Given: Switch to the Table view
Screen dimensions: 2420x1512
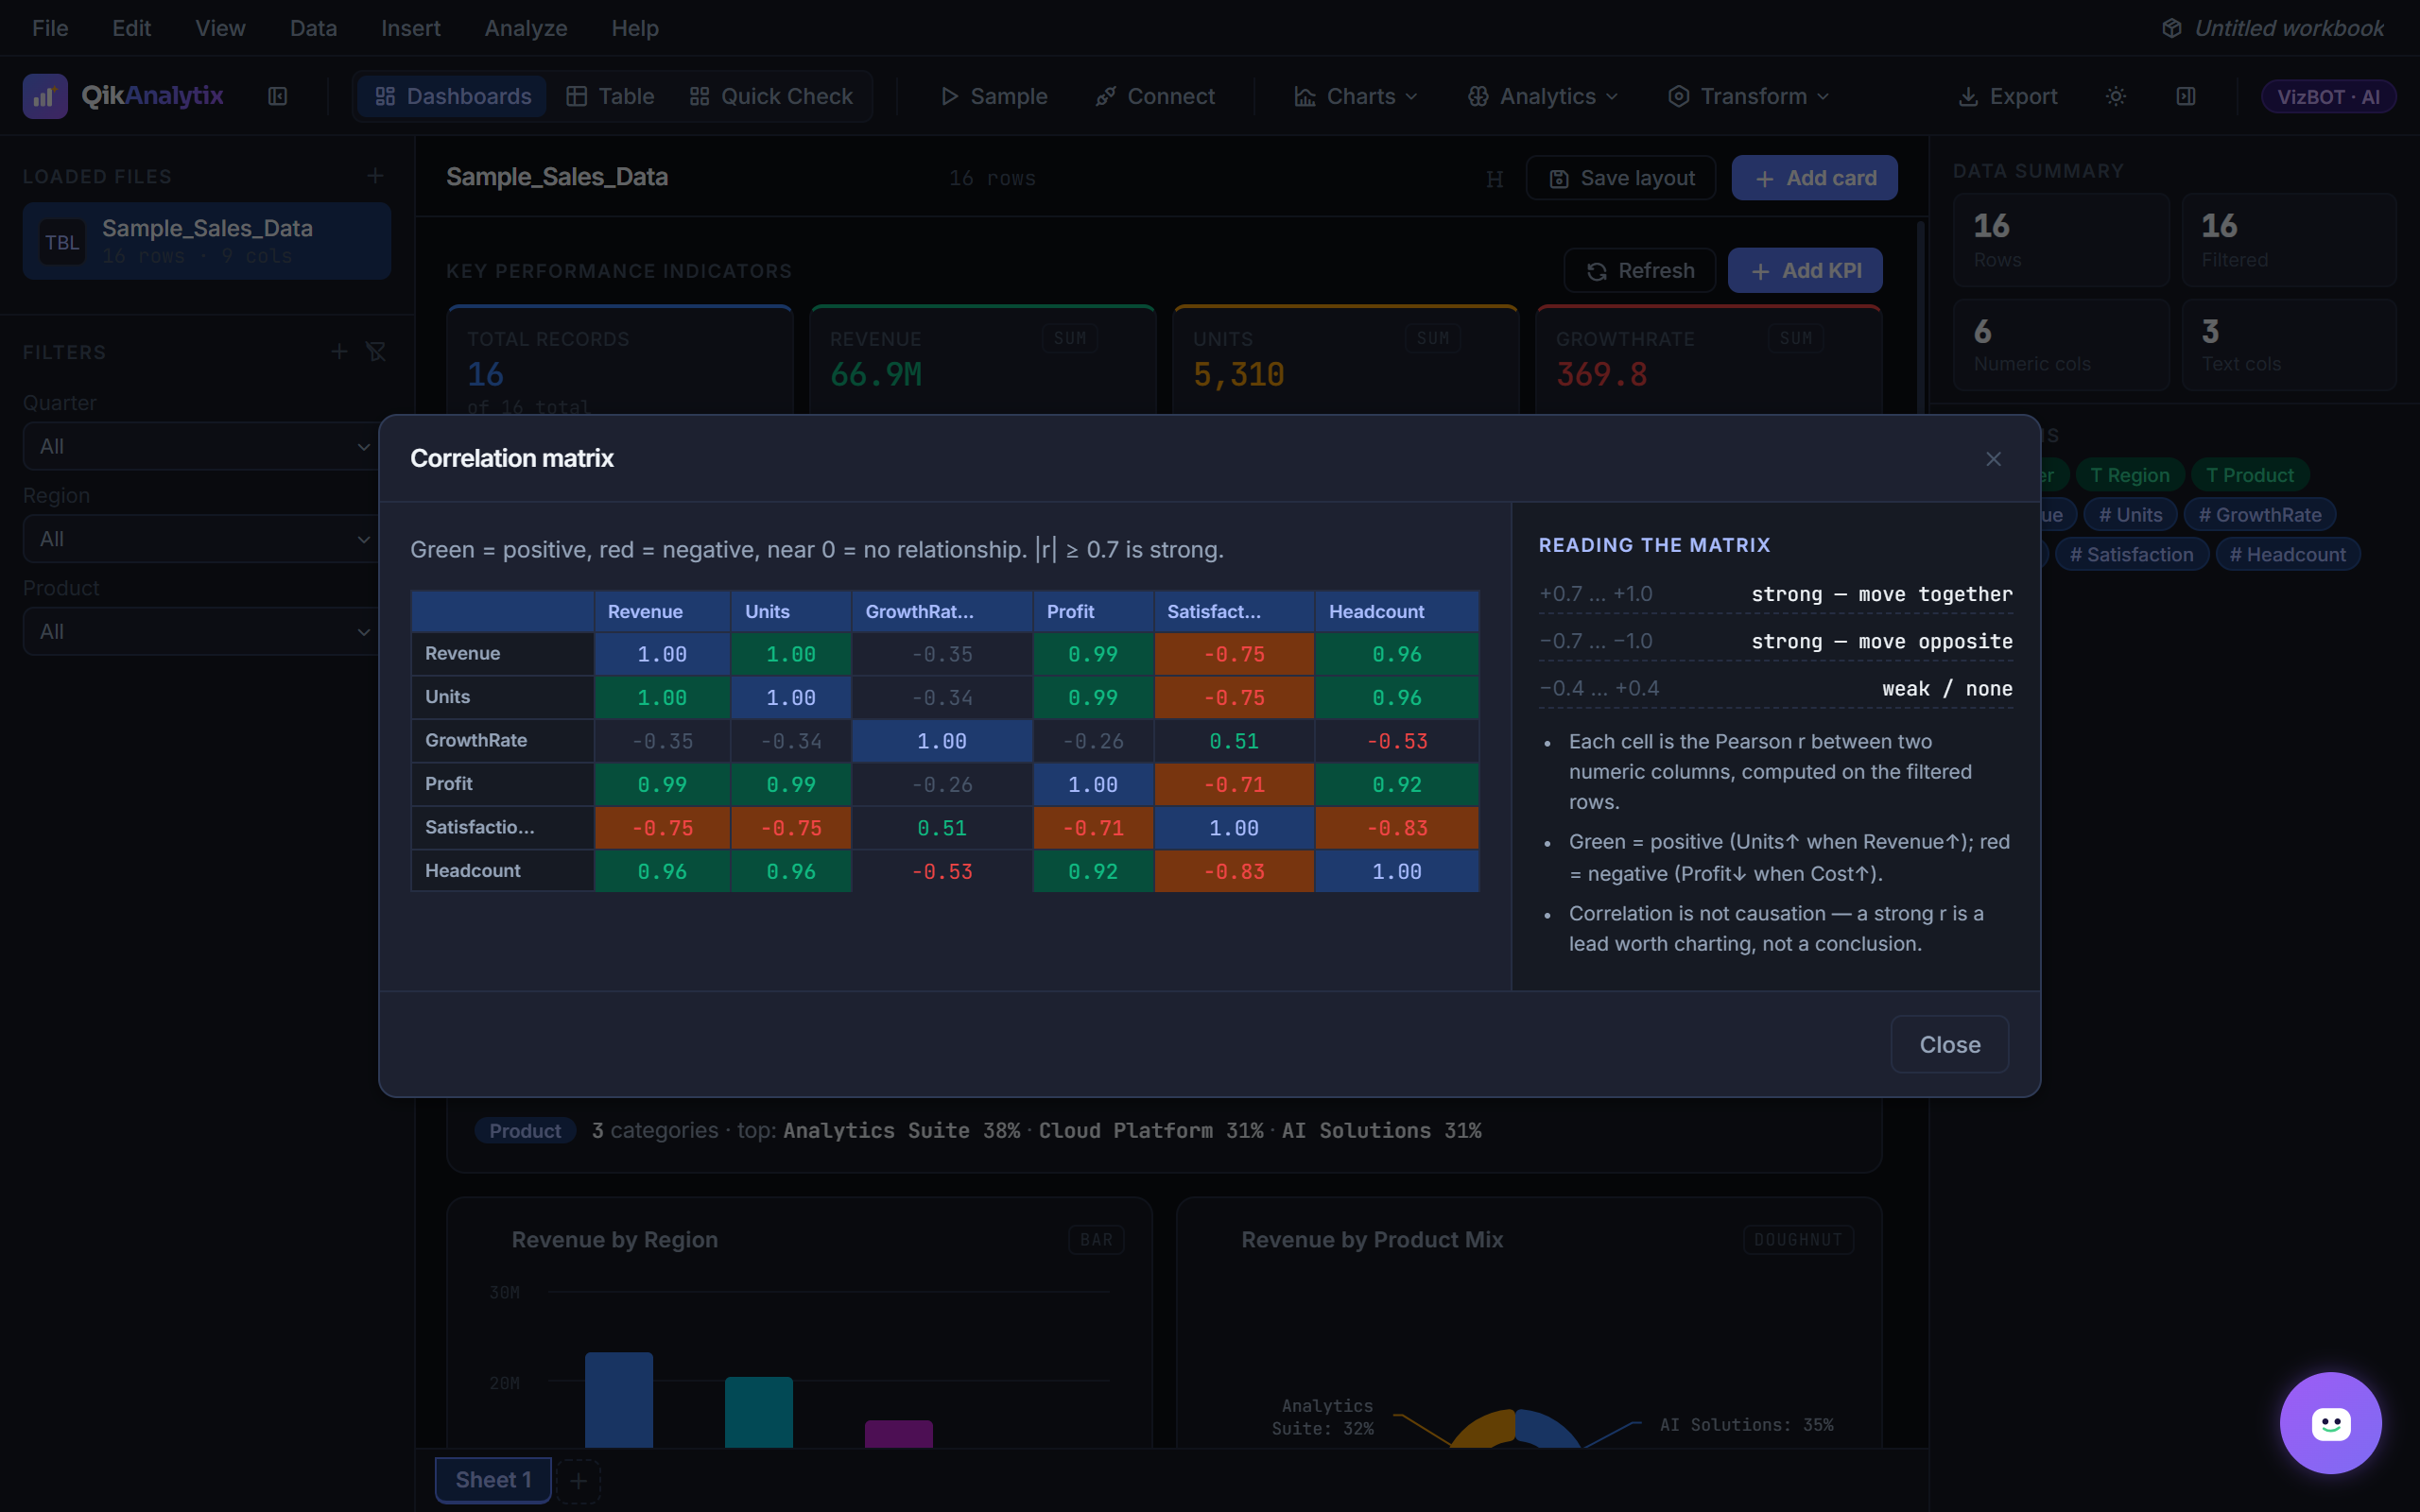Looking at the screenshot, I should click(x=610, y=96).
